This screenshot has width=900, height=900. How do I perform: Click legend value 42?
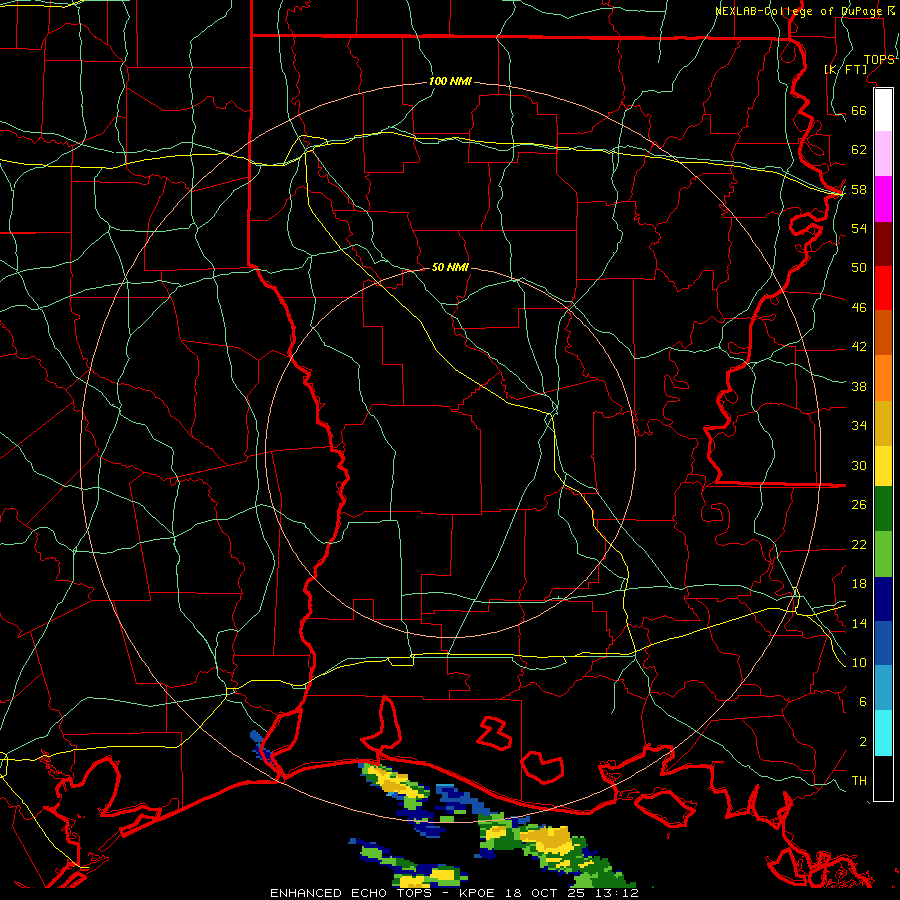[x=859, y=347]
